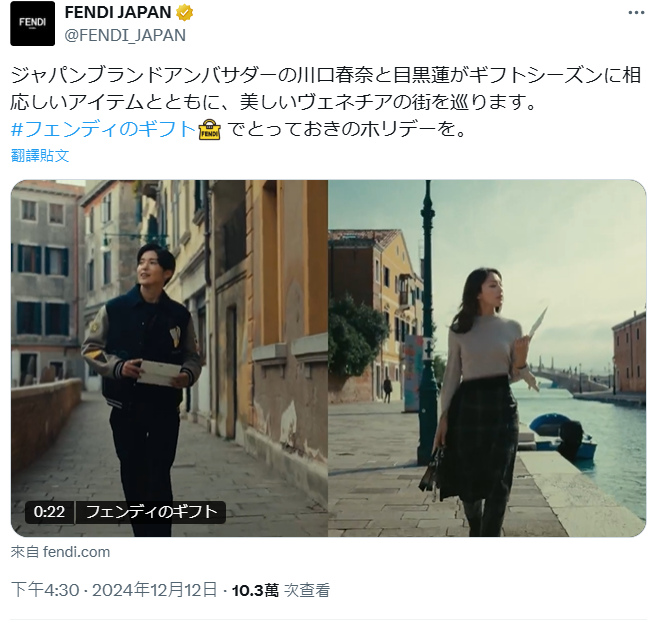Screen dimensions: 663x620
Task: Open the FENDI profile avatar
Action: (33, 23)
